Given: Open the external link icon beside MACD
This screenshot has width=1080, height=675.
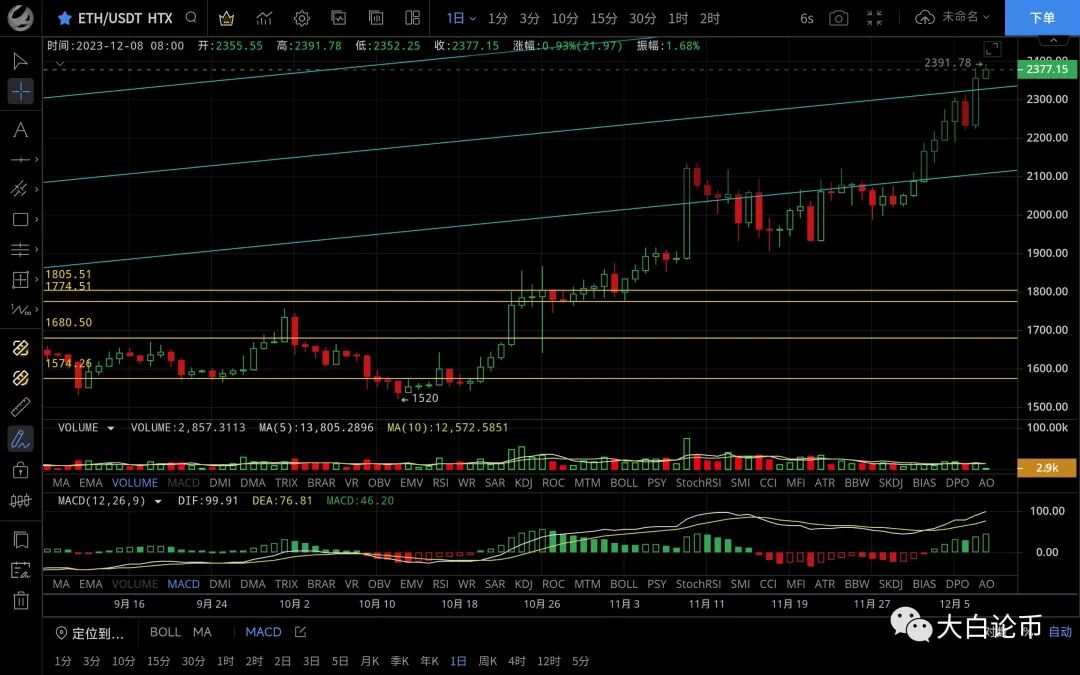Looking at the screenshot, I should coord(300,632).
